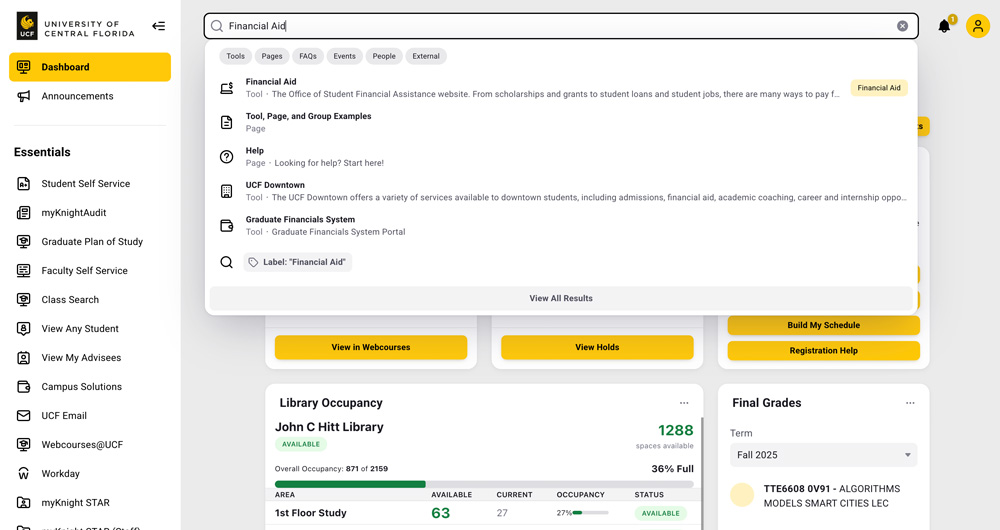Viewport: 1000px width, 530px height.
Task: Click the View Any Student icon
Action: (x=24, y=328)
